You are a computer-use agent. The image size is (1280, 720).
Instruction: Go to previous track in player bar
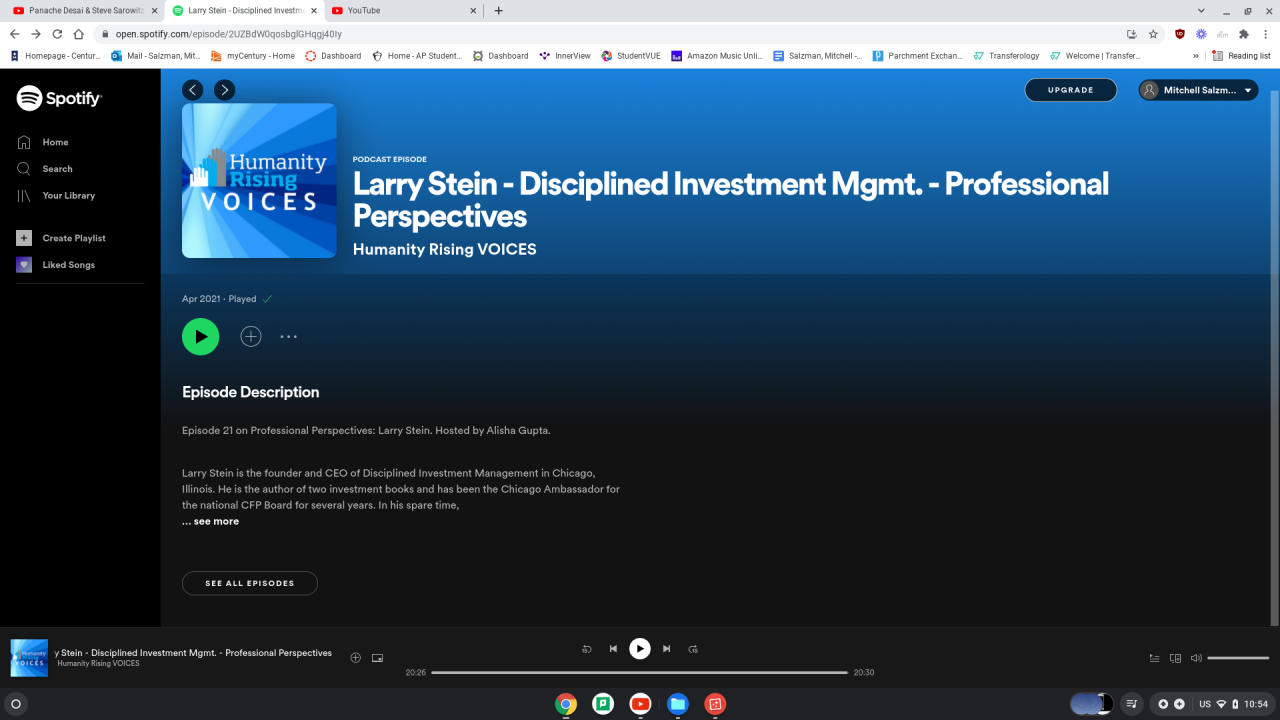coord(613,649)
